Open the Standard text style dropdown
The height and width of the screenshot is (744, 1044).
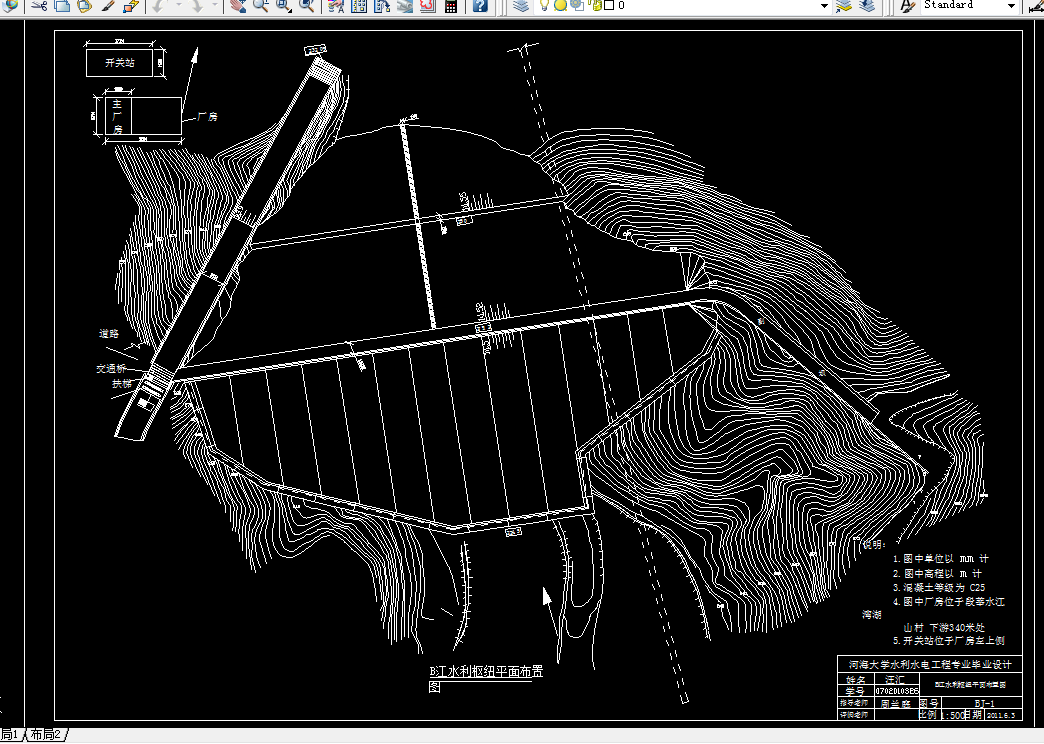pos(1011,5)
